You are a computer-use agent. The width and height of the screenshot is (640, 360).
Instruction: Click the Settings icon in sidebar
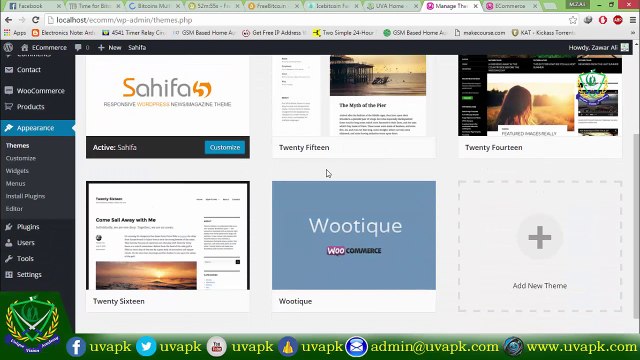9,274
